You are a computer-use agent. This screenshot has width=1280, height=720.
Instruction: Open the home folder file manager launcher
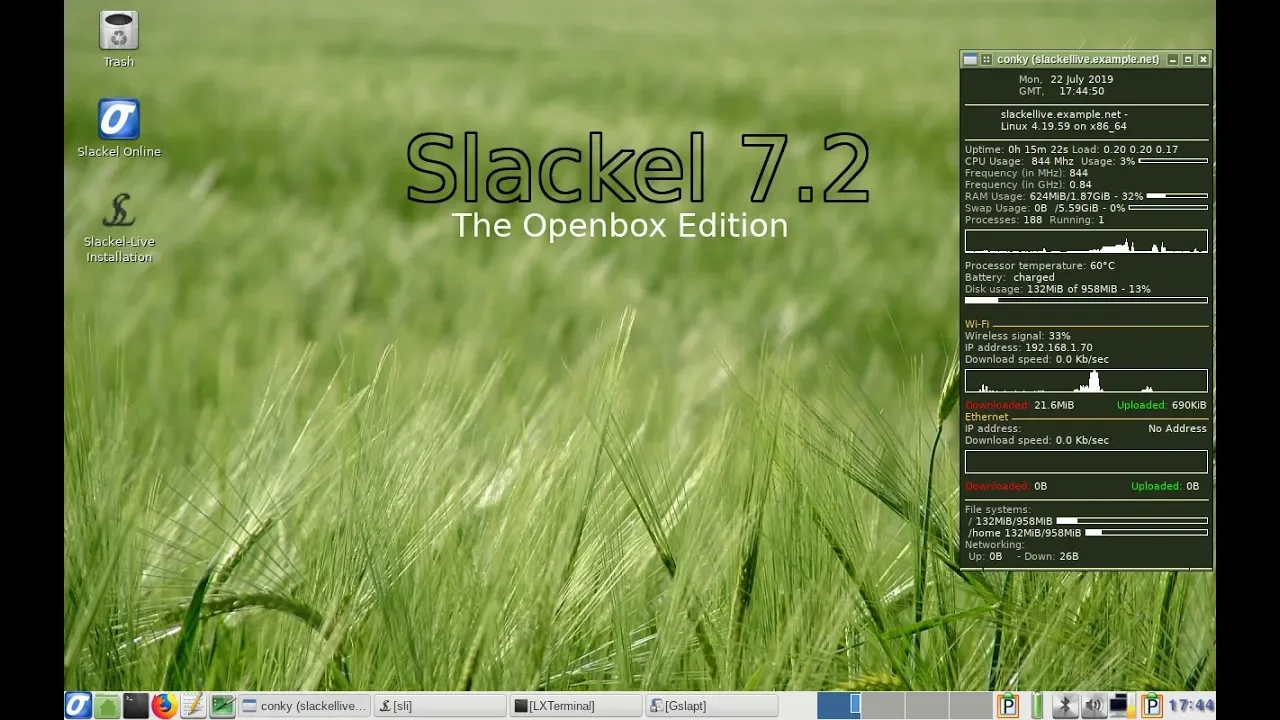tap(107, 706)
